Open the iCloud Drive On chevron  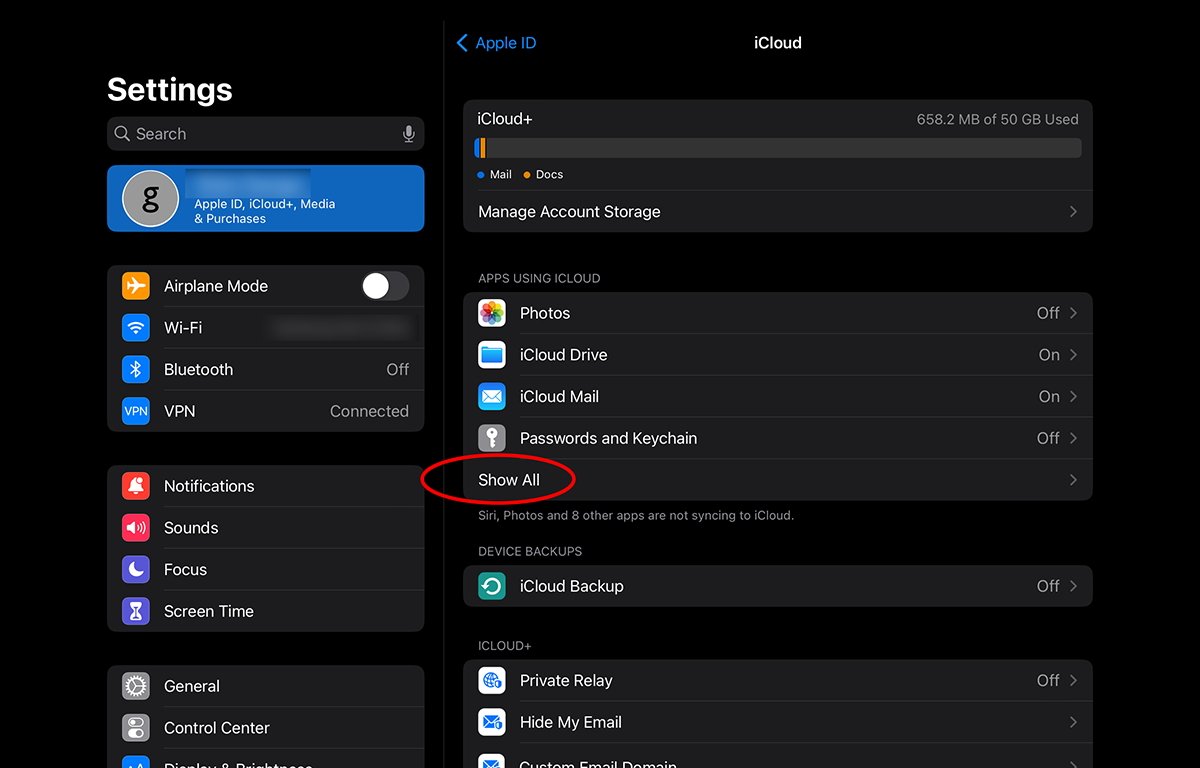point(1072,355)
